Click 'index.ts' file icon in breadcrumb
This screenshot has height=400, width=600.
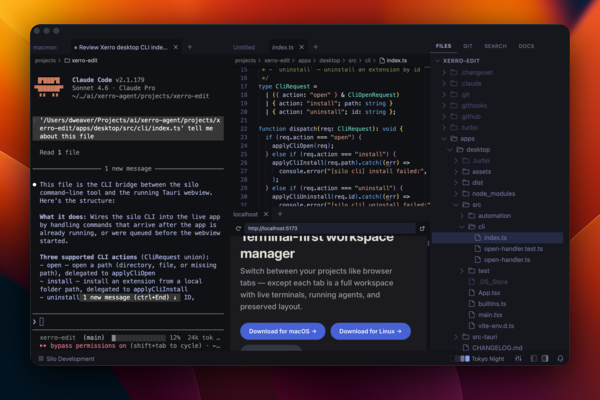382,60
